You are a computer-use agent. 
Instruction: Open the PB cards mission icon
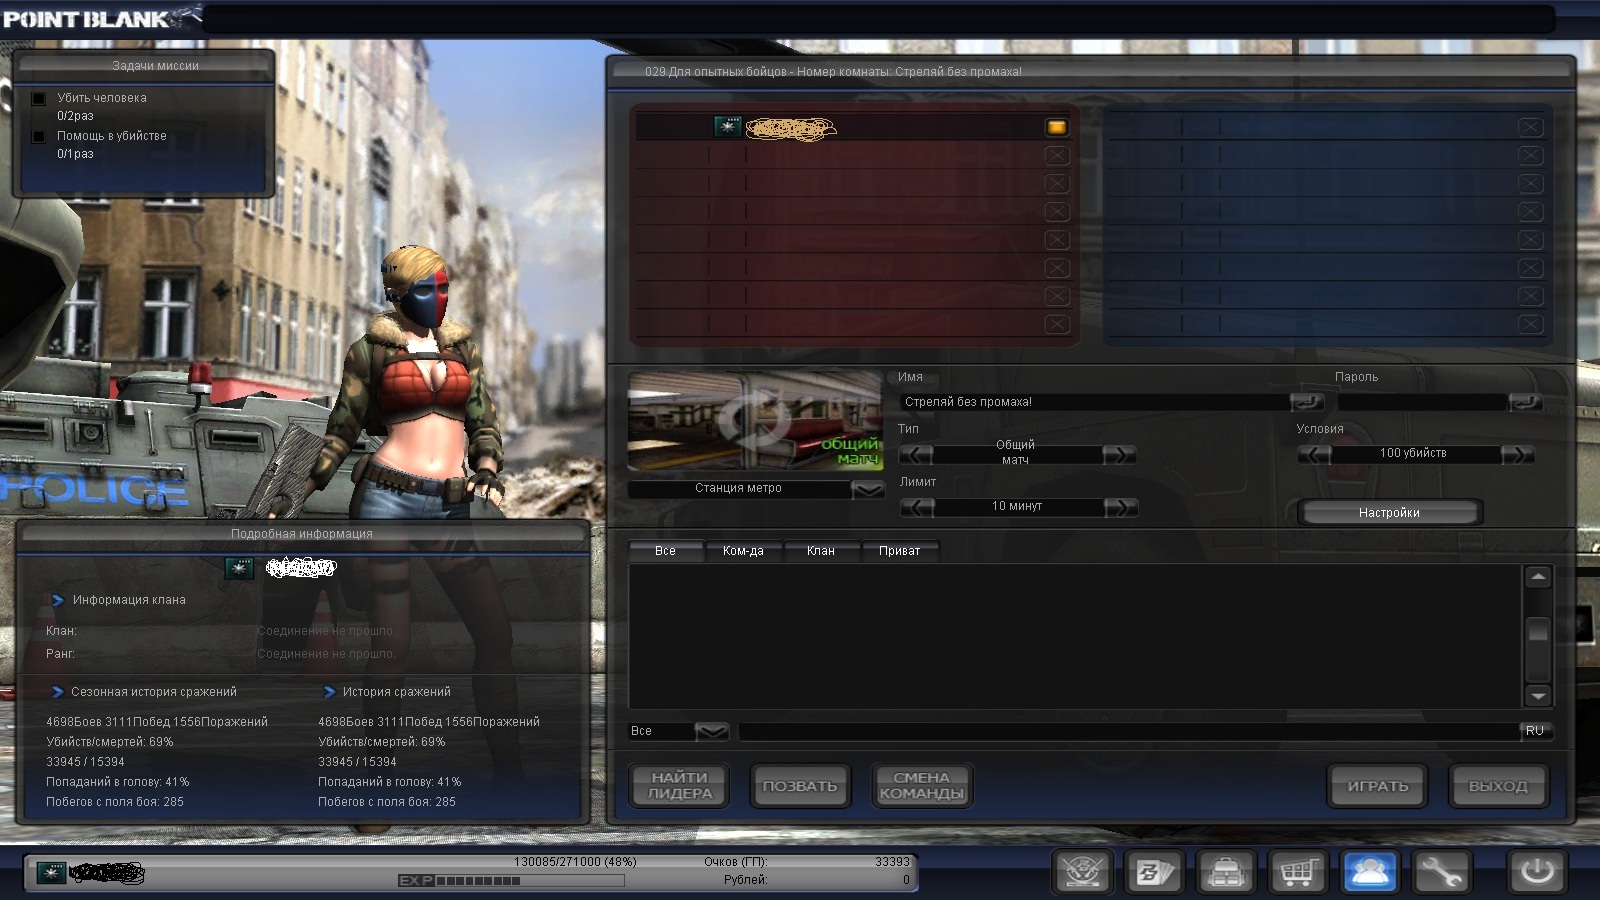point(1154,872)
